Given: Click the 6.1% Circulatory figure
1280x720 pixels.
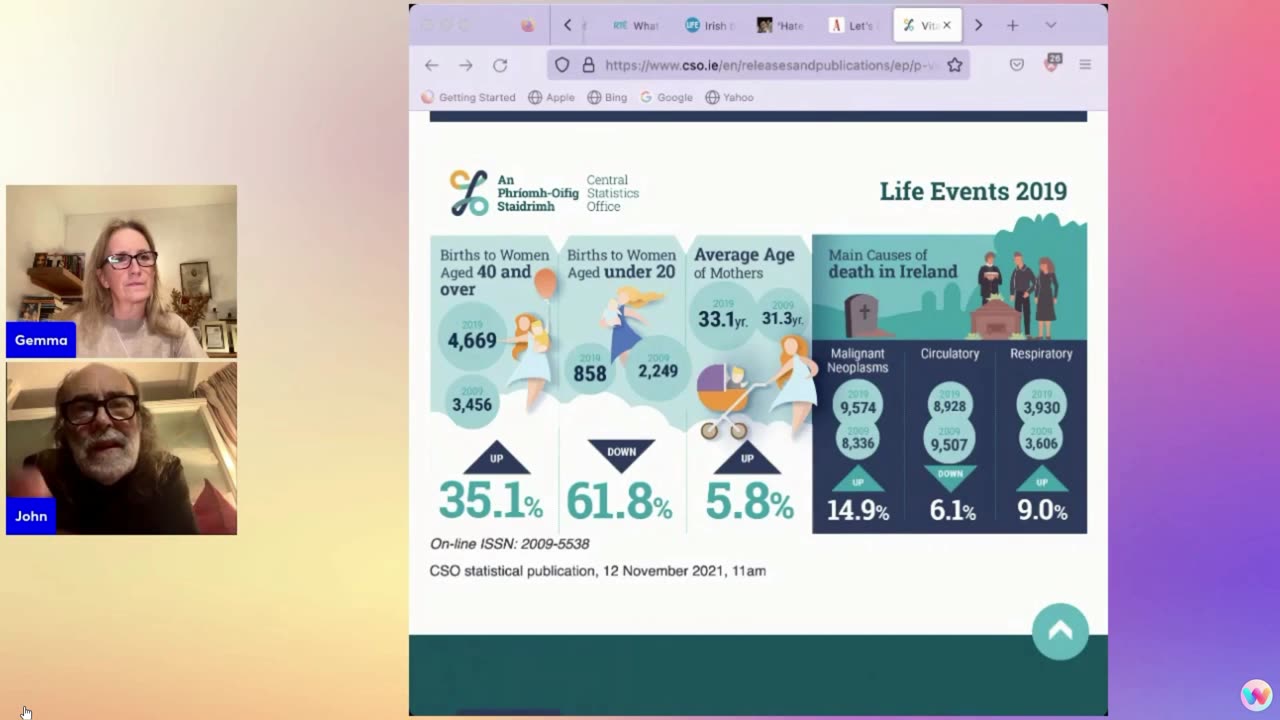Looking at the screenshot, I should pos(952,510).
